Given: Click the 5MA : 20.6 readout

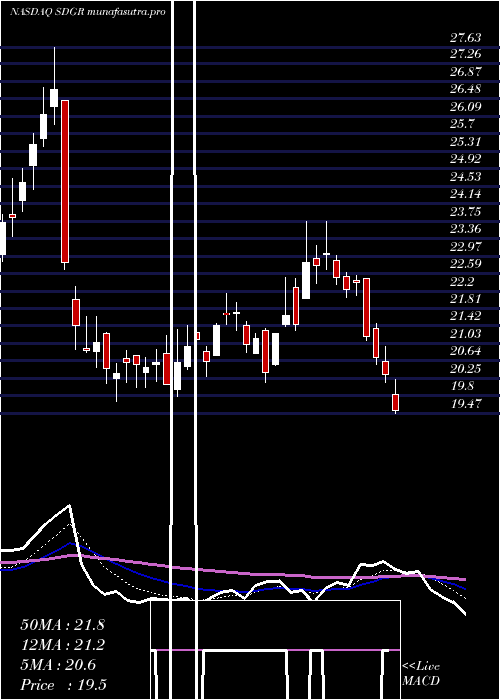Looking at the screenshot, I should pos(58,665).
